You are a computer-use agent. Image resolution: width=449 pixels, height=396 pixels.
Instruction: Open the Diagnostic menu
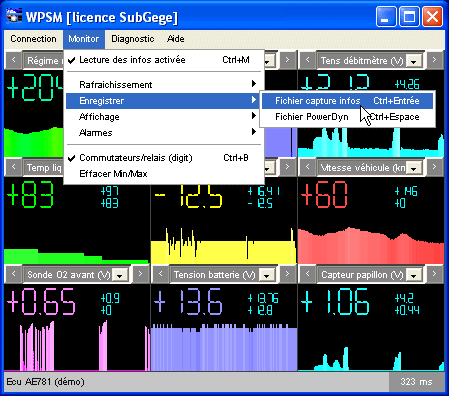132,39
